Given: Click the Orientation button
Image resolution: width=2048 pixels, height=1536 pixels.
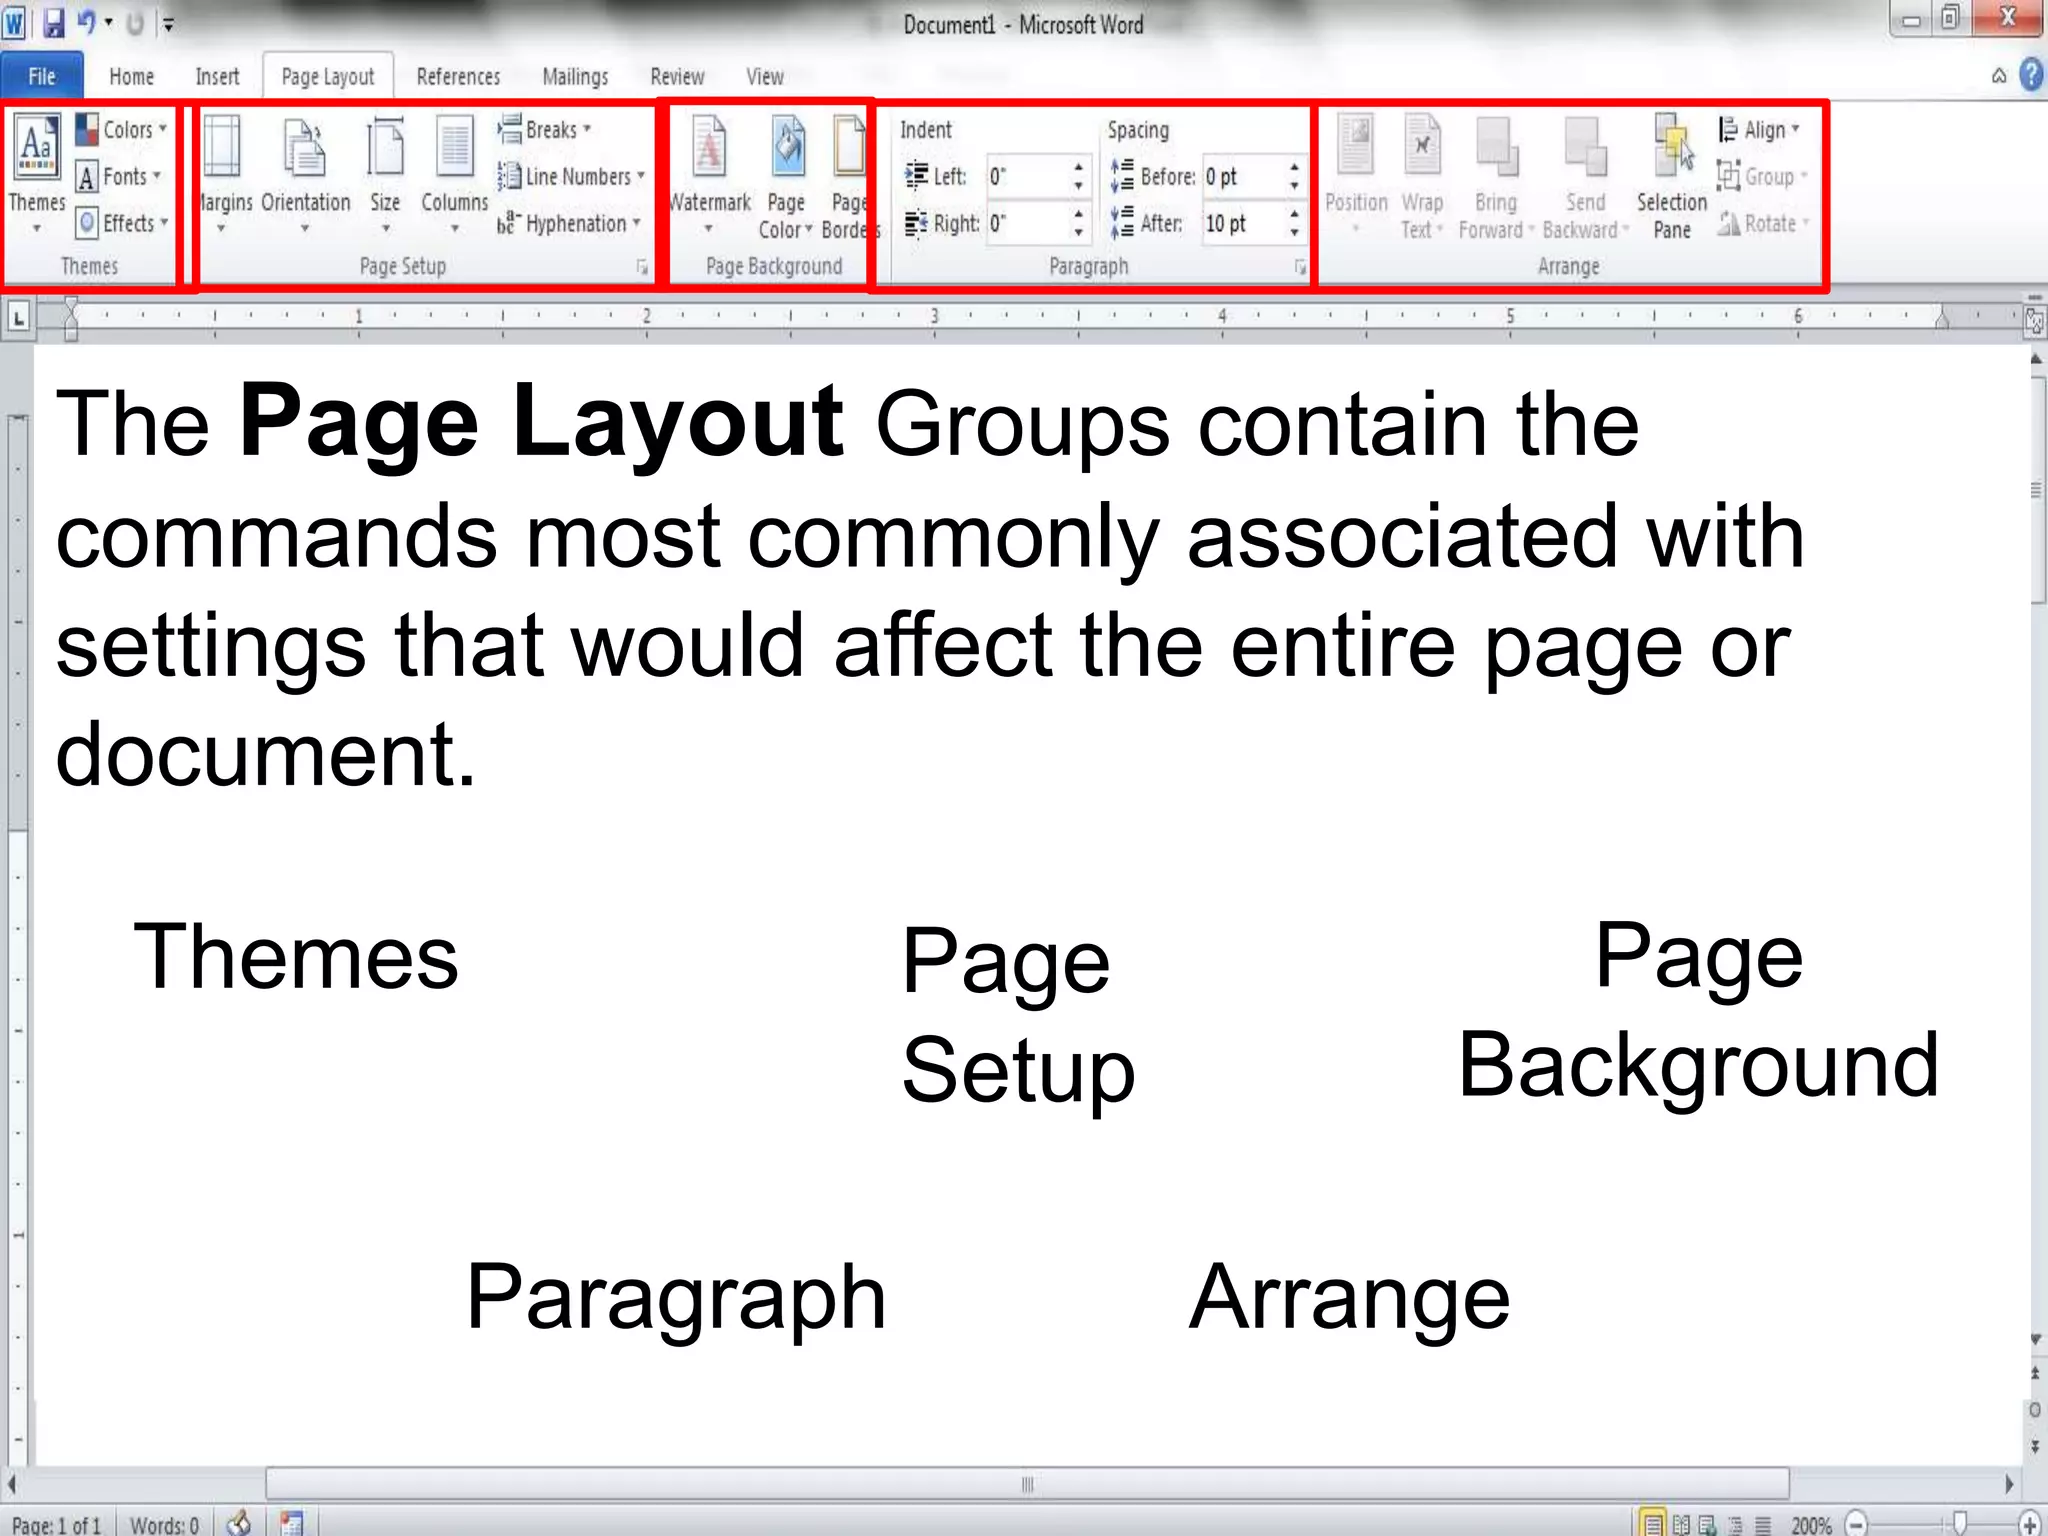Looking at the screenshot, I should pos(305,175).
